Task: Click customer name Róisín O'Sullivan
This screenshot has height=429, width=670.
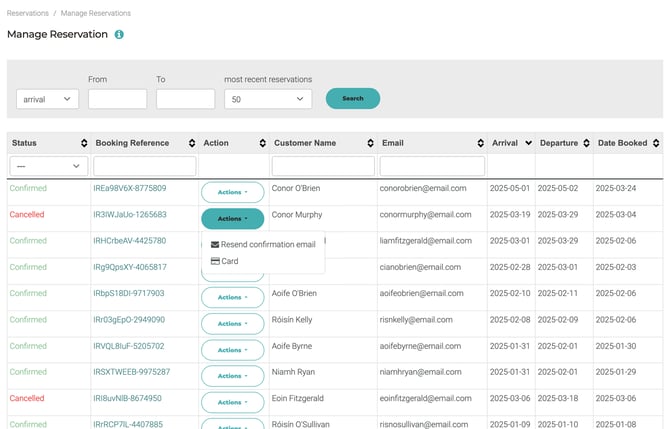Action: click(301, 424)
